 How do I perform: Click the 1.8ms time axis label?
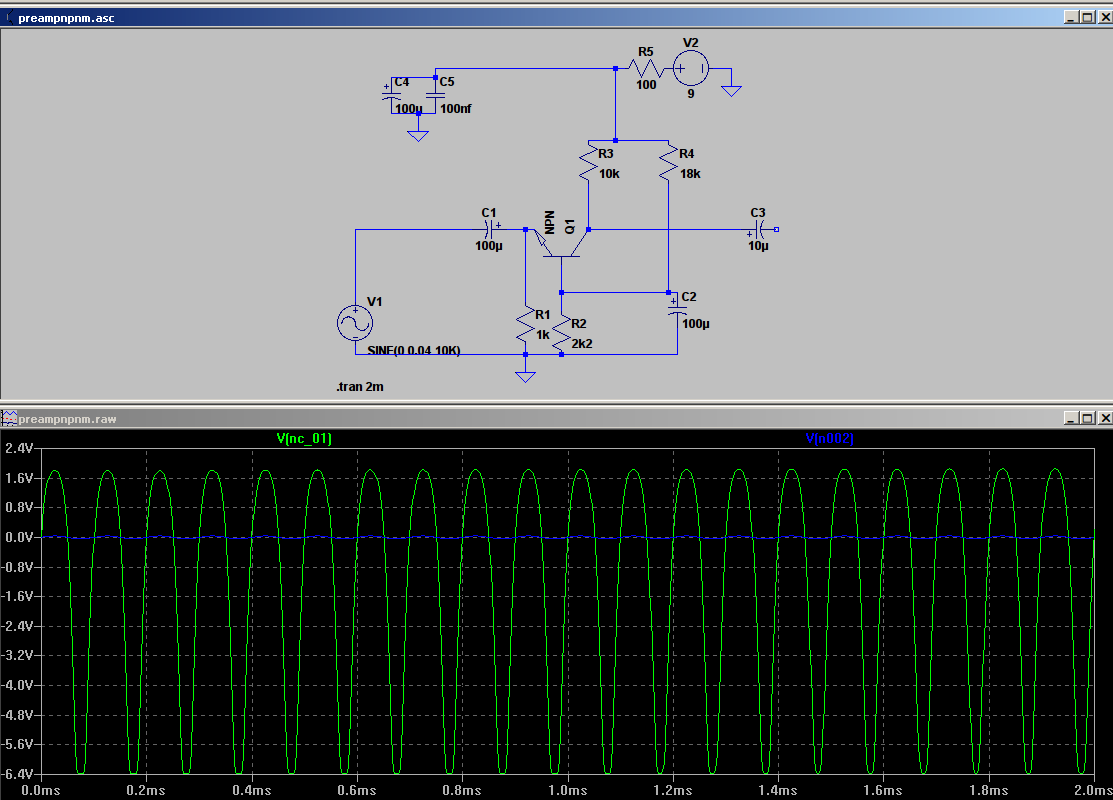point(989,790)
